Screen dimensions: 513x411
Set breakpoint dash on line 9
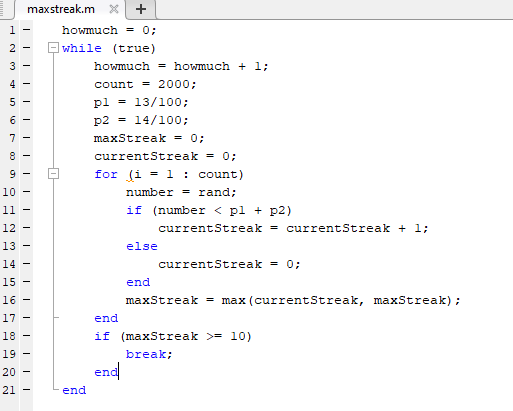27,174
